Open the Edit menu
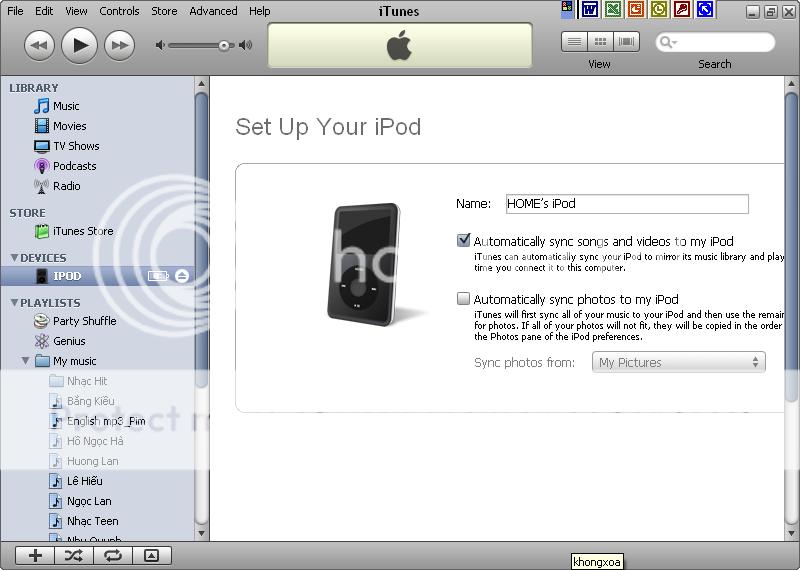The width and height of the screenshot is (800, 570). [x=44, y=11]
